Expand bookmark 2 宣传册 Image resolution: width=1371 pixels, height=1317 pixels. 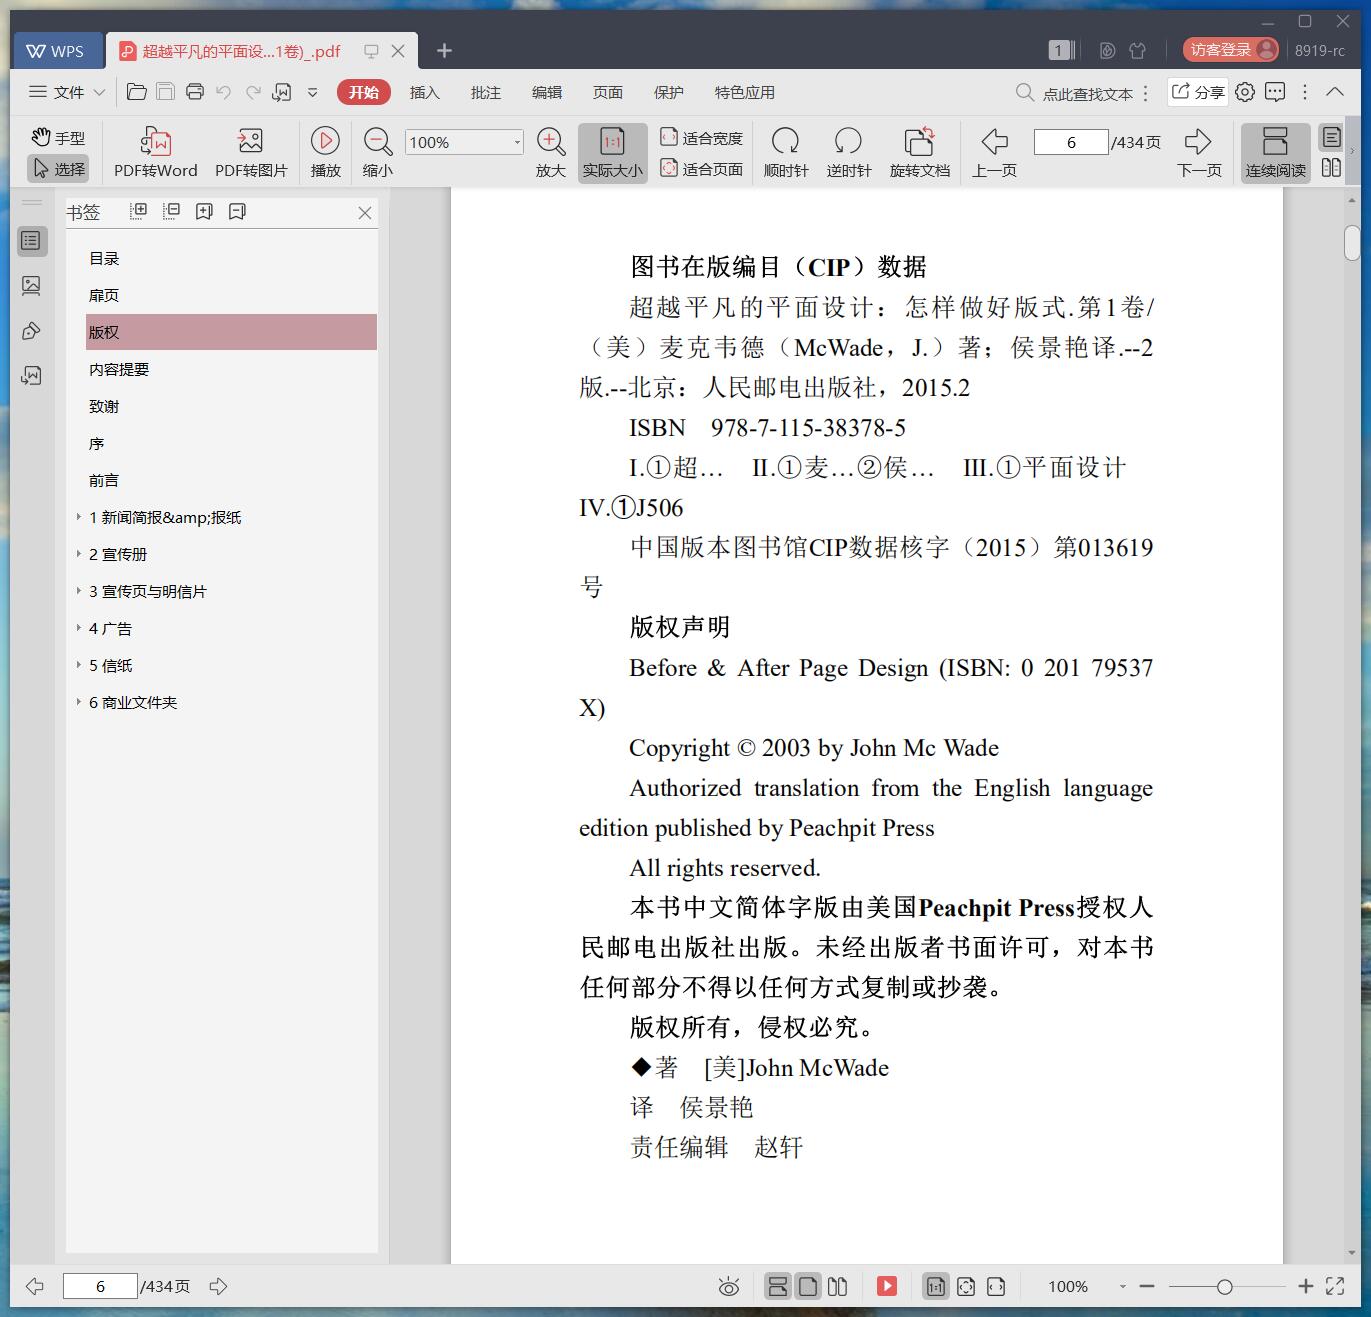(79, 554)
